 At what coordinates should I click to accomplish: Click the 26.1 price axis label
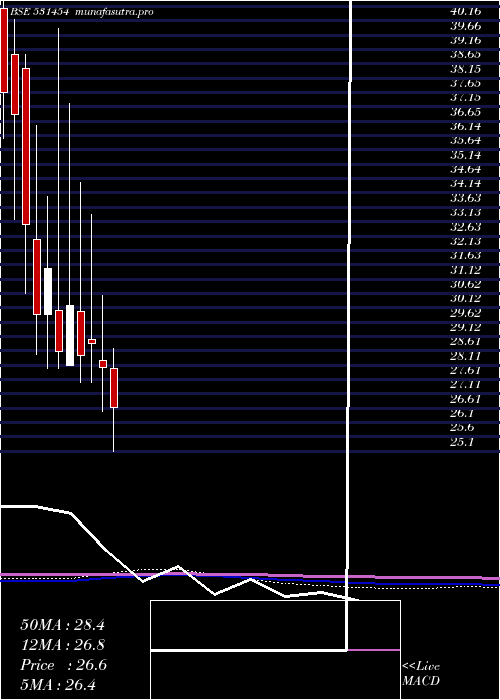[462, 413]
